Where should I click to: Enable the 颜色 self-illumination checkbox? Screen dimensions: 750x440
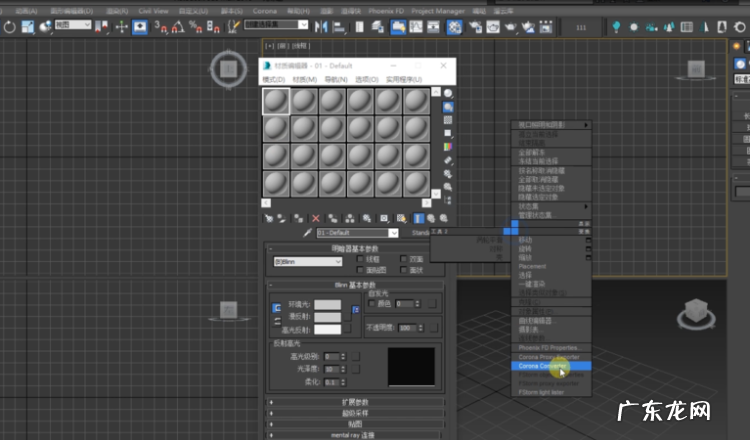(x=372, y=304)
